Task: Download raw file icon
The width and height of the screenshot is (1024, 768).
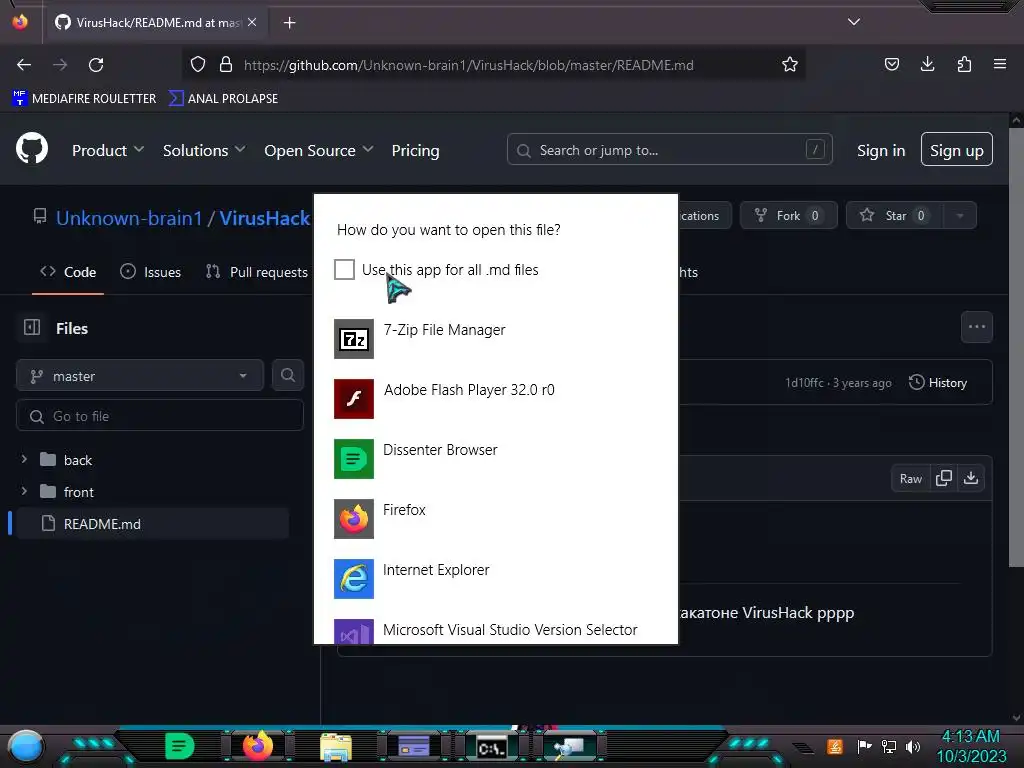Action: (x=971, y=478)
